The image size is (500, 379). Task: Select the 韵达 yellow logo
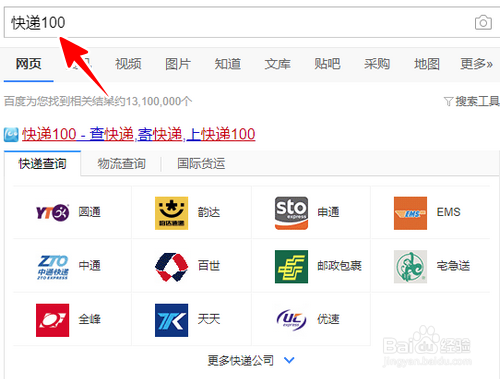[171, 213]
